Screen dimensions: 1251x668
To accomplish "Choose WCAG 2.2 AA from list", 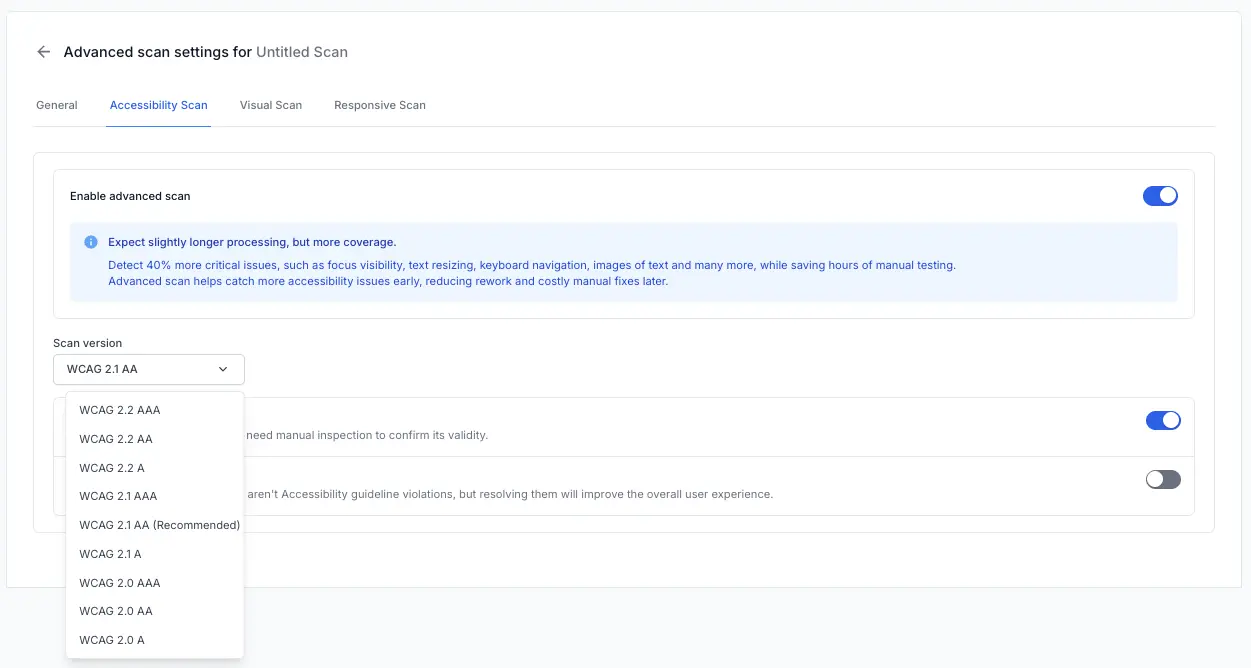I will (x=116, y=439).
